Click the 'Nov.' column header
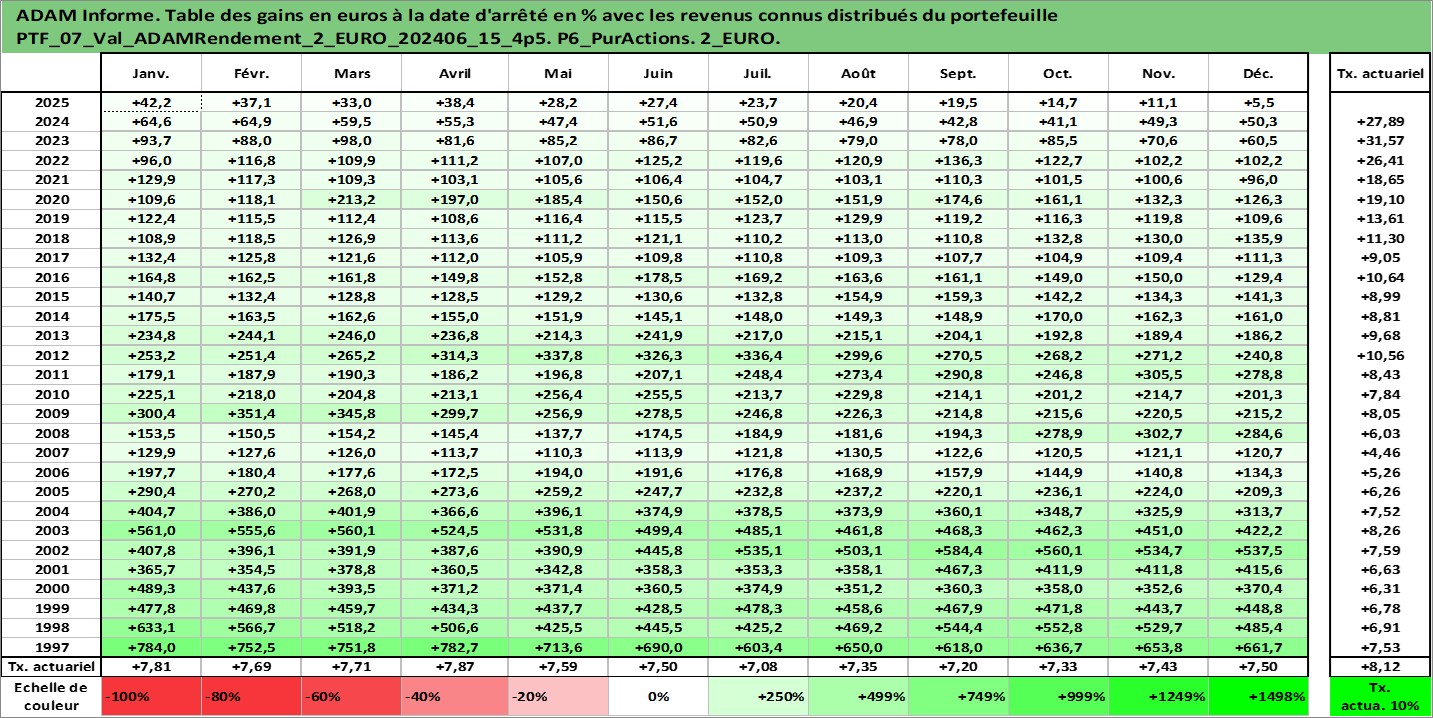This screenshot has width=1433, height=718. click(1159, 73)
